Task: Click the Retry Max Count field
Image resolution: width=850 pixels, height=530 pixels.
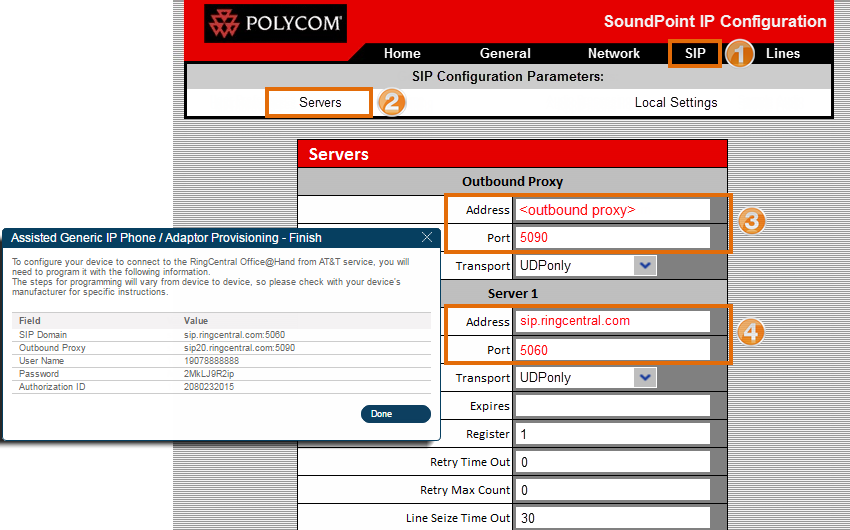Action: point(613,490)
